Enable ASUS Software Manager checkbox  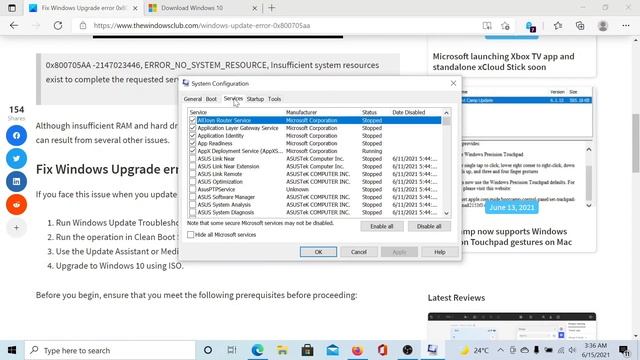(x=193, y=197)
